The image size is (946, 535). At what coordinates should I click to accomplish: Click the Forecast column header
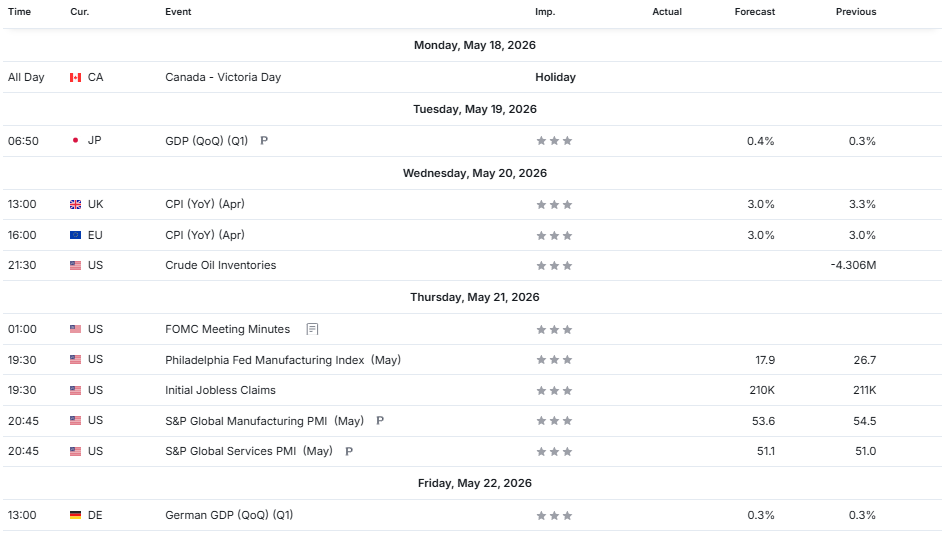(755, 12)
